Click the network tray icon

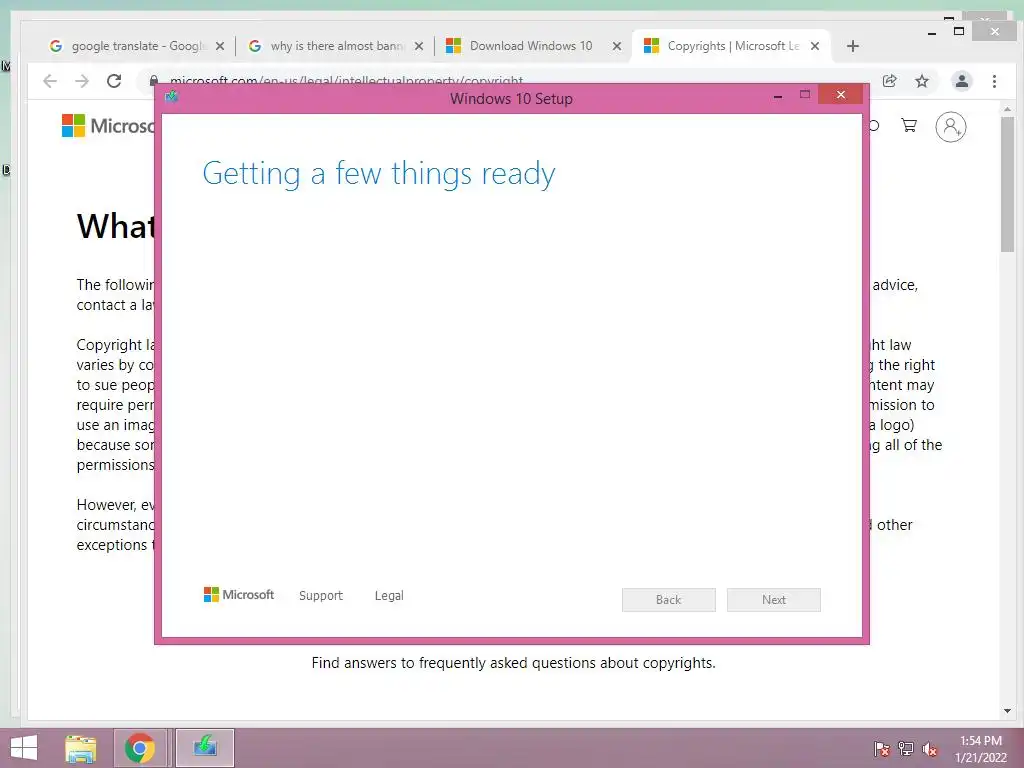pyautogui.click(x=906, y=748)
